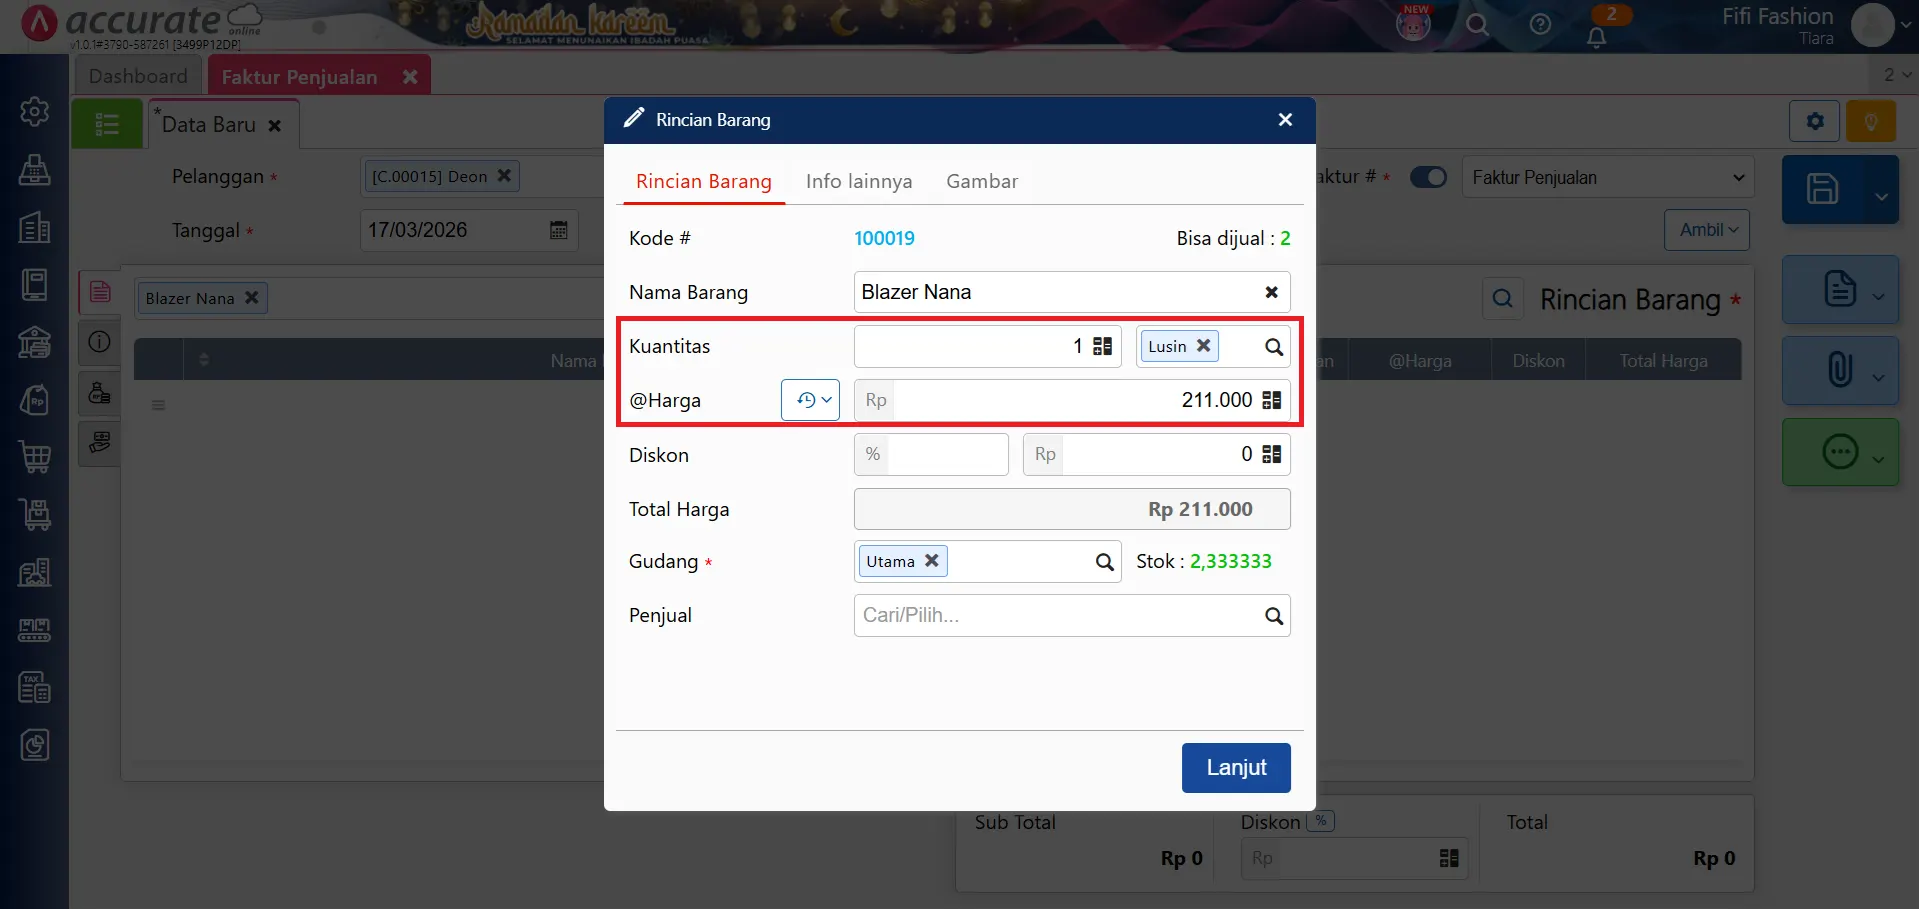Screen dimensions: 1919x909
Task: Remove the Lusin unit tag
Action: (x=1204, y=345)
